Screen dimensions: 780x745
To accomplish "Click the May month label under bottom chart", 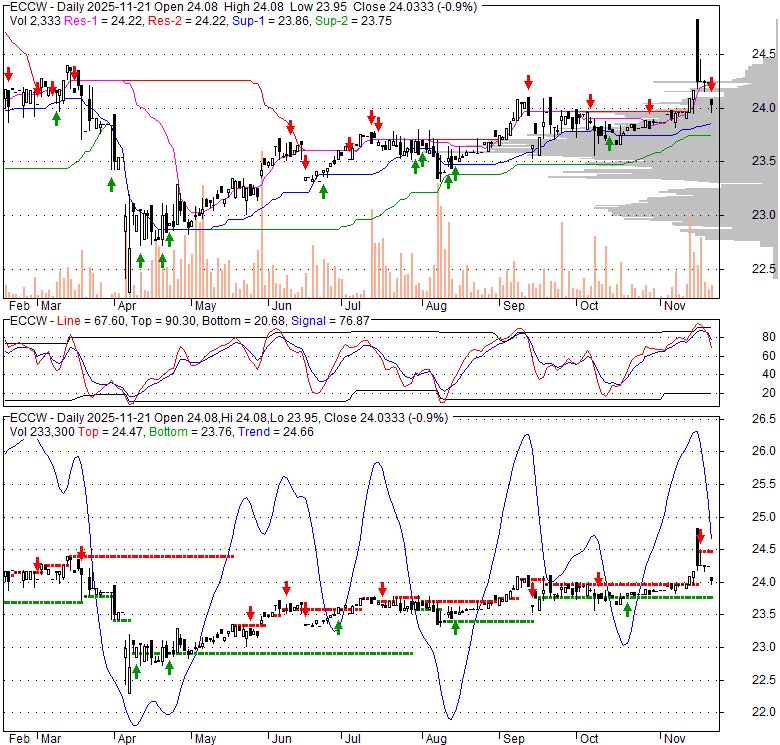I will click(205, 739).
